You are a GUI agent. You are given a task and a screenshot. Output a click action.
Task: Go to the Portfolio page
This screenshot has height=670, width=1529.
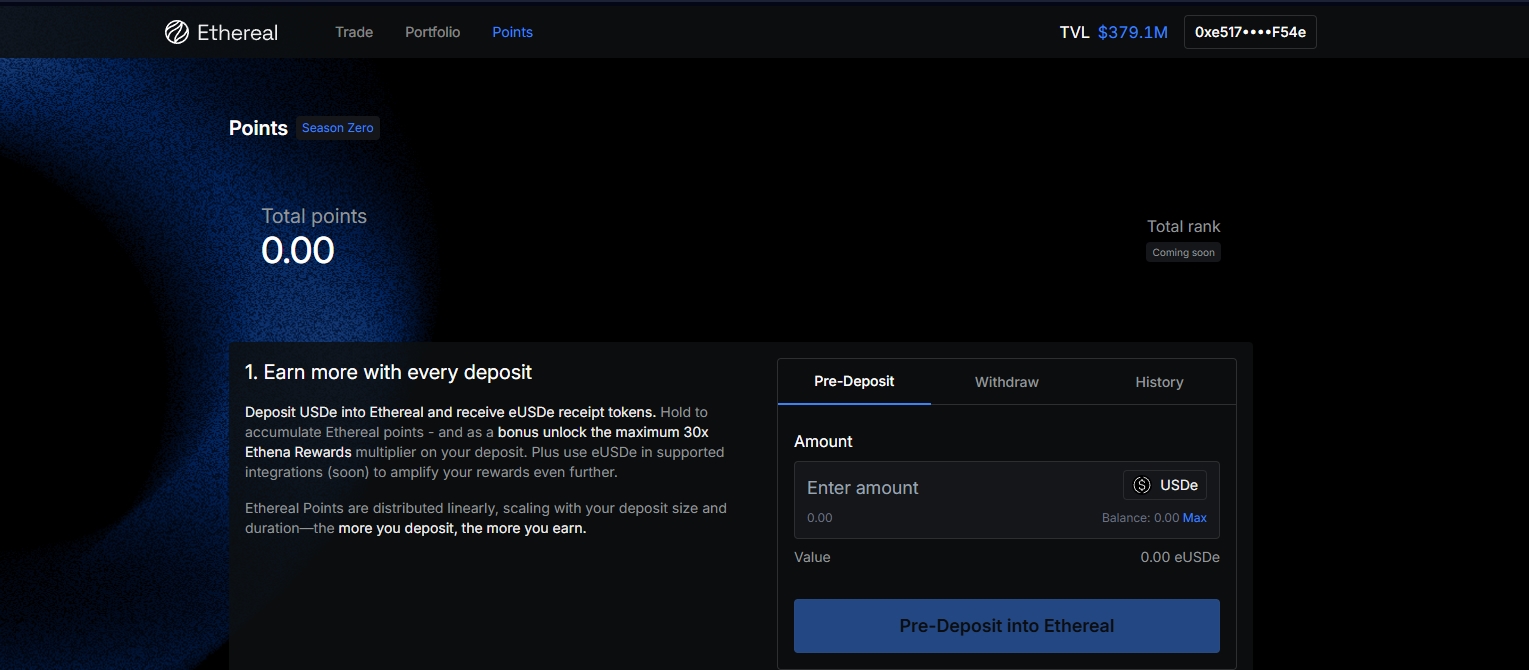coord(432,32)
